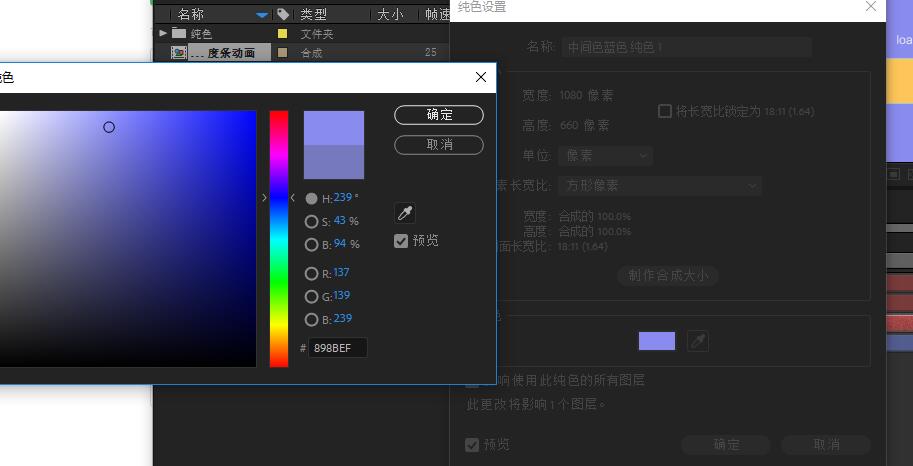
Task: Click the 文件夹 type cell
Action: click(317, 34)
